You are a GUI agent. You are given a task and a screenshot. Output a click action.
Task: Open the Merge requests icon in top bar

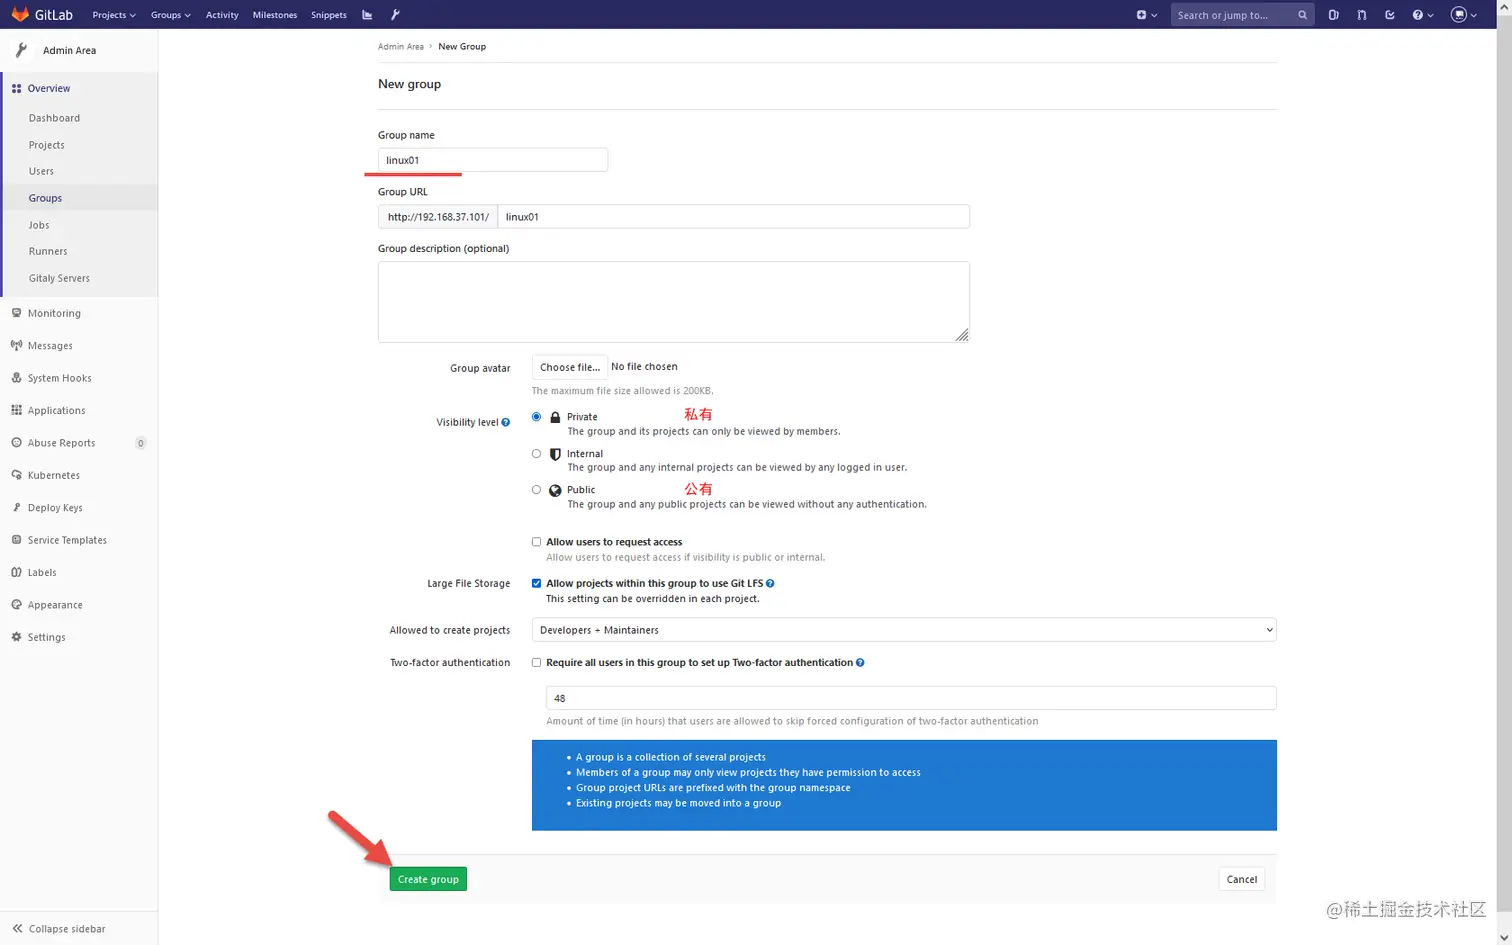click(x=1361, y=15)
